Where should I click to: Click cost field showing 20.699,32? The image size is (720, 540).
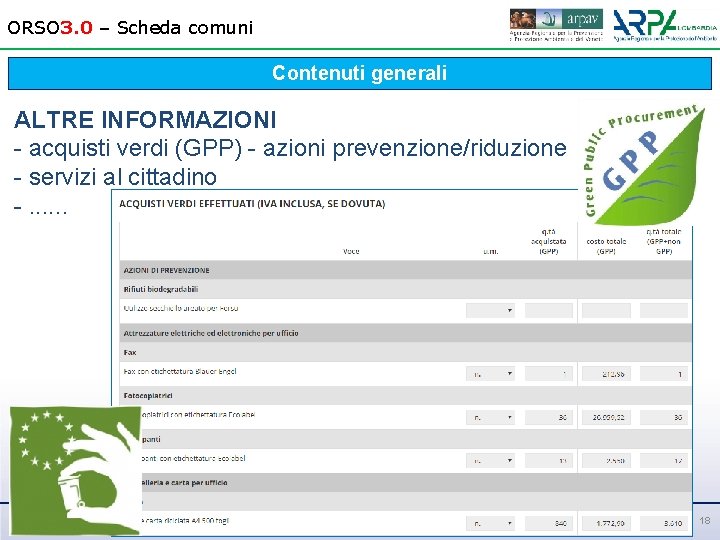click(x=606, y=417)
